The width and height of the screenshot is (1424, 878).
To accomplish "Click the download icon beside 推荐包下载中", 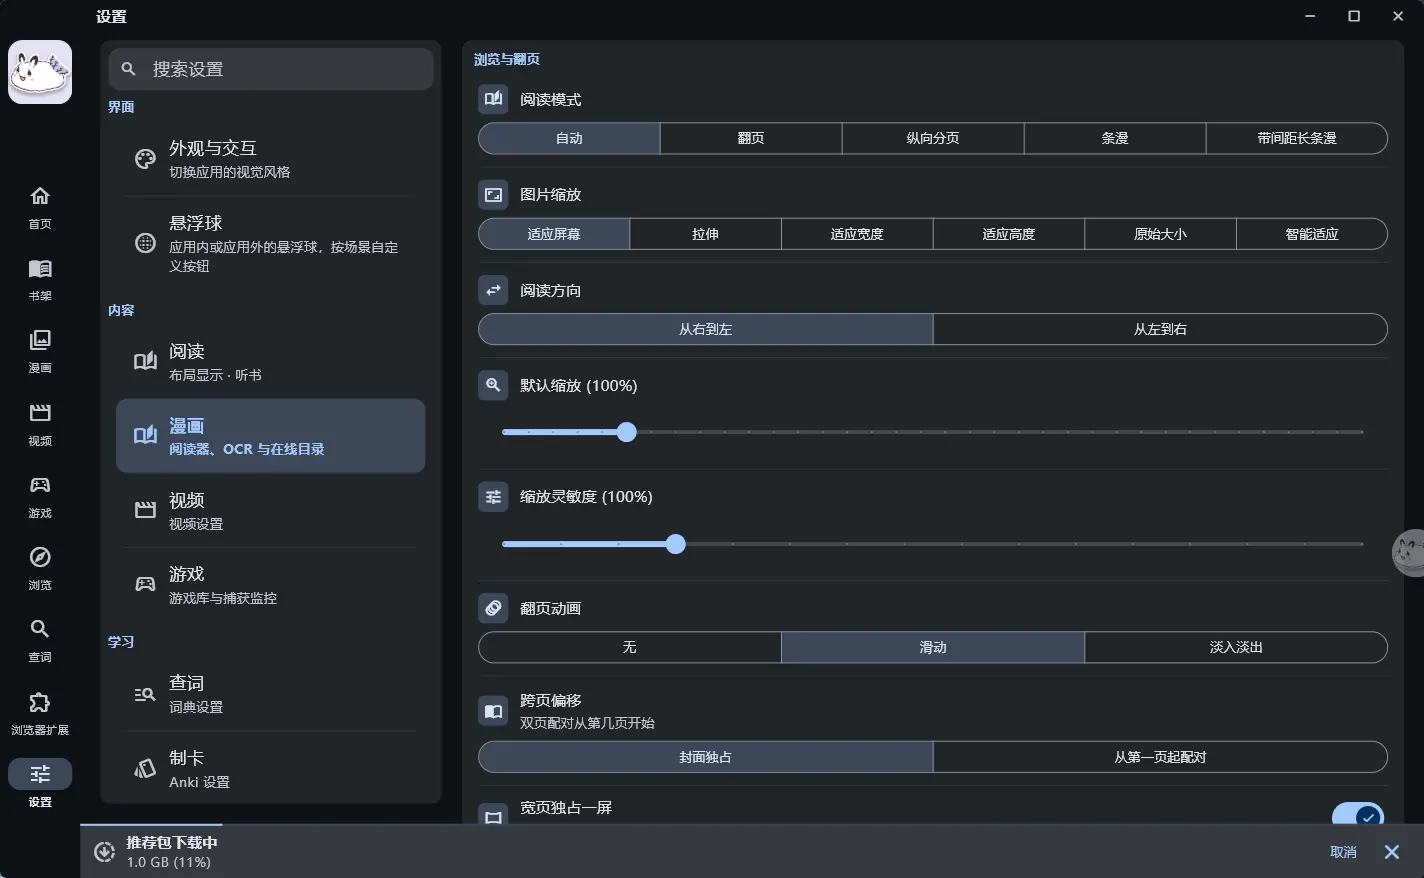I will click(x=104, y=852).
